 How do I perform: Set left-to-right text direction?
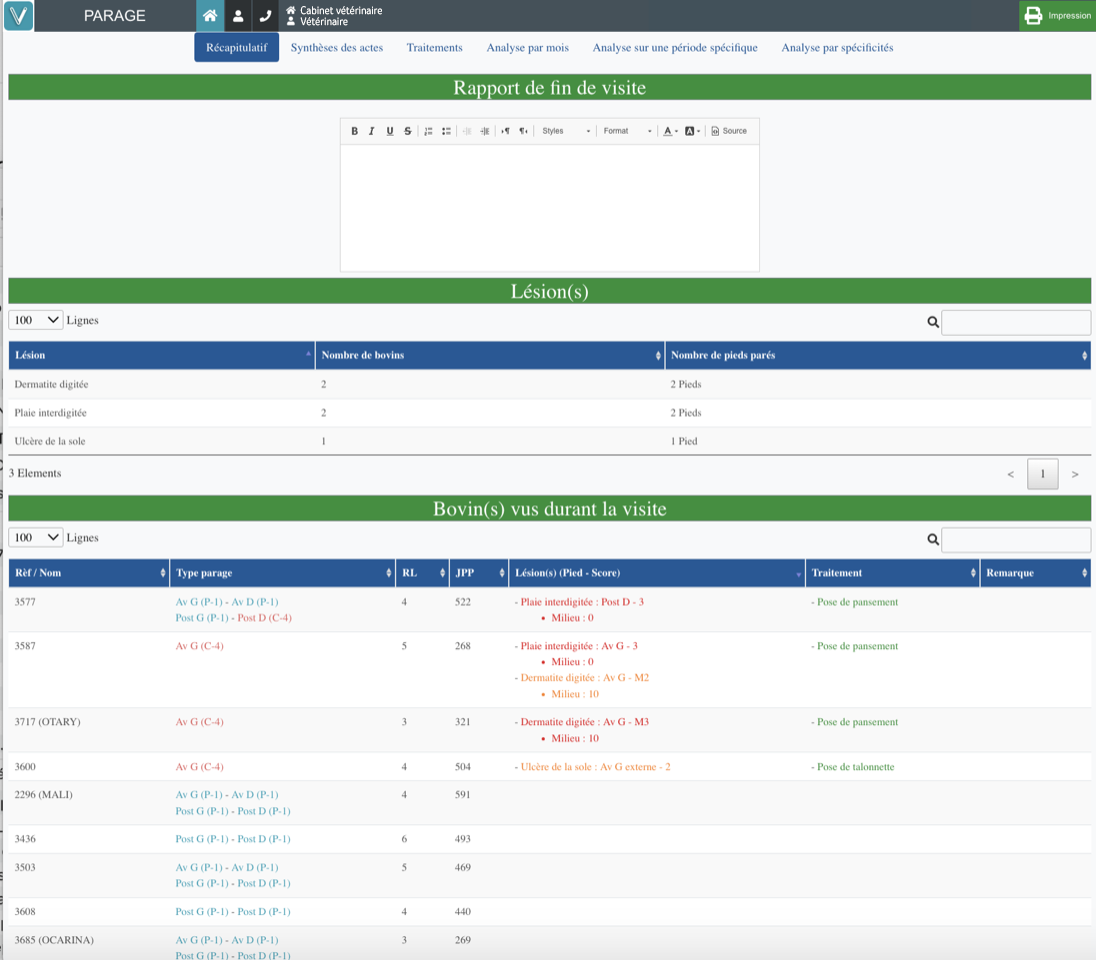505,131
